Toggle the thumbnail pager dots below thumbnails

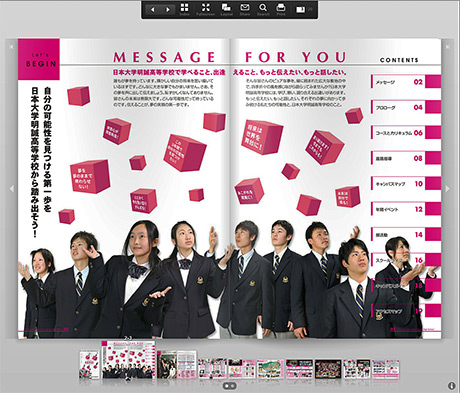pyautogui.click(x=230, y=386)
